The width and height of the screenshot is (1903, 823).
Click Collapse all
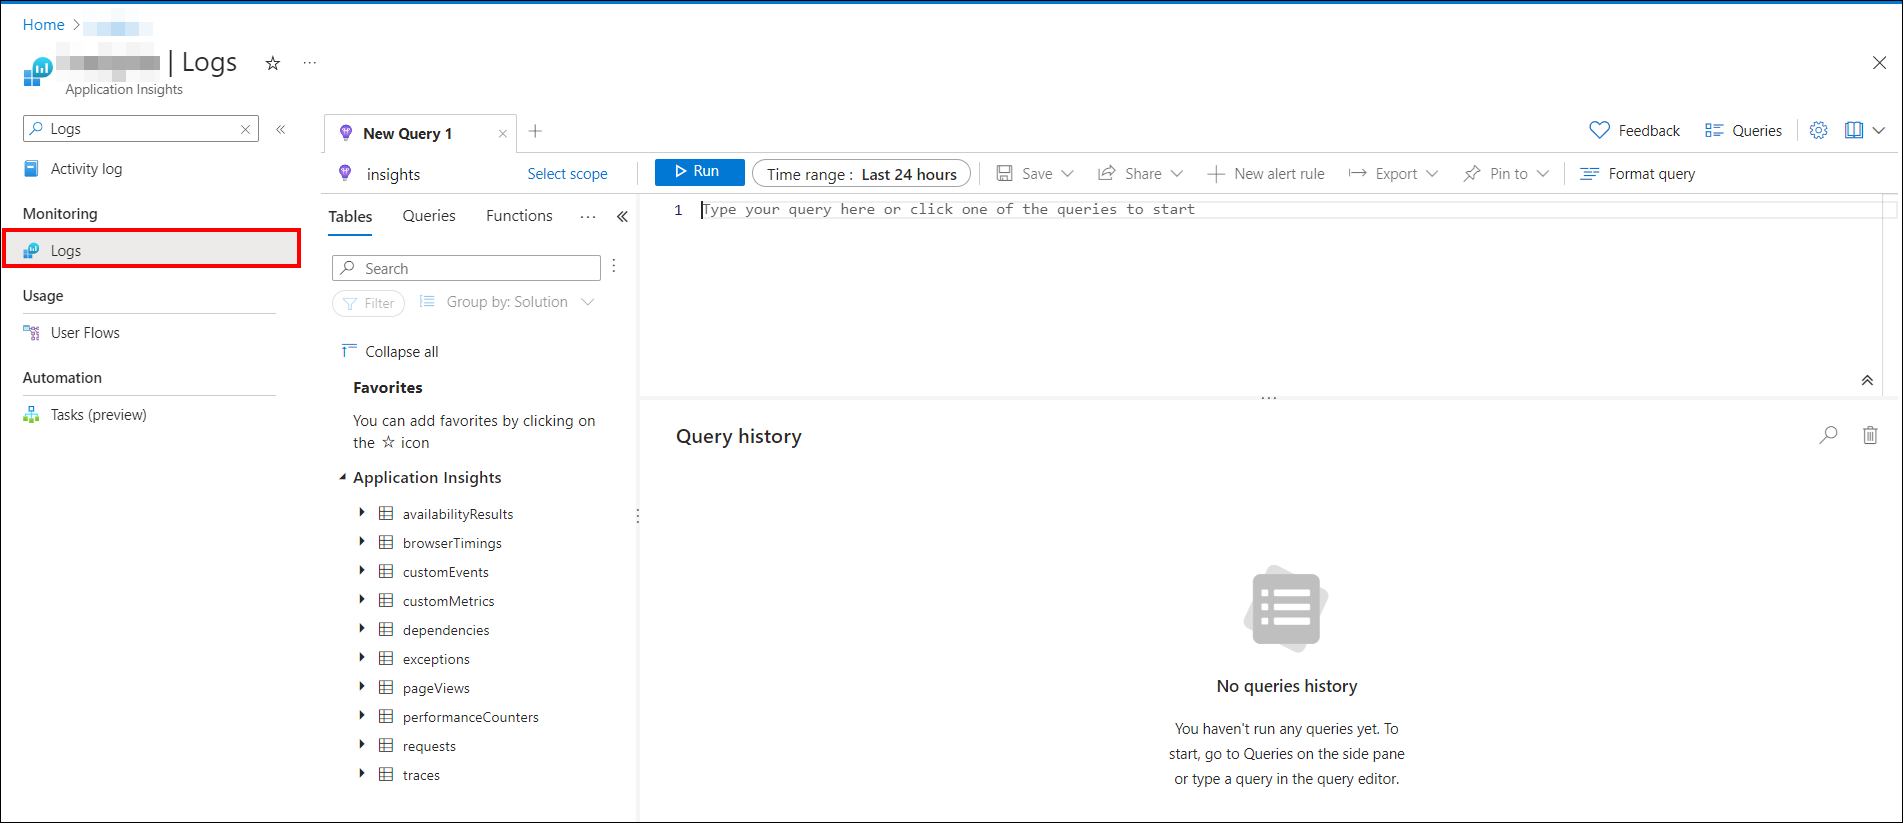coord(390,352)
